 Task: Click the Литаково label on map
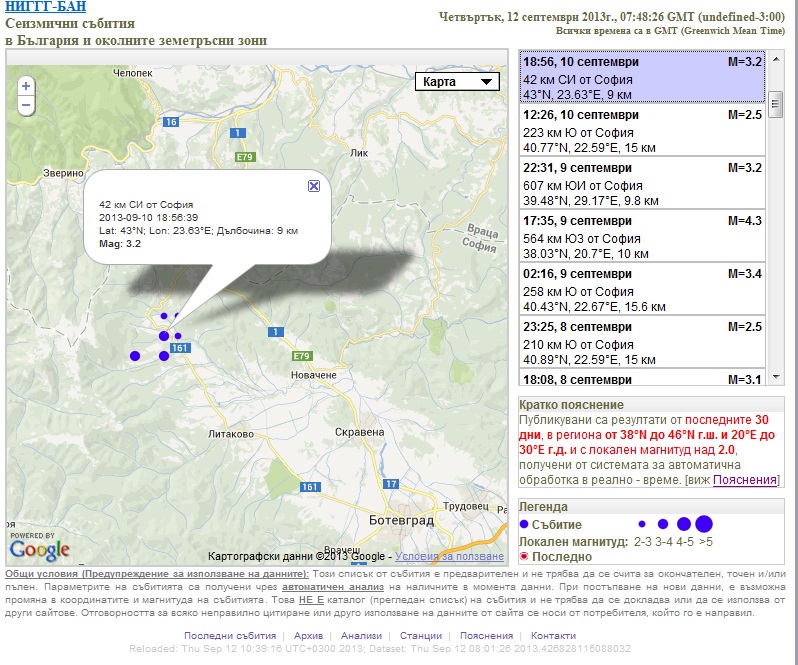click(x=231, y=434)
